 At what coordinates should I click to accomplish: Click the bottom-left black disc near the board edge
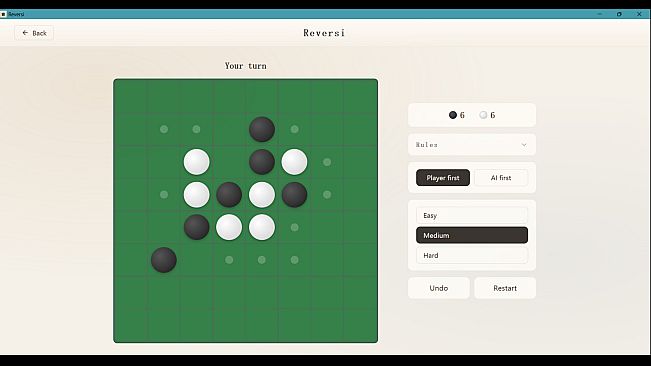tap(164, 260)
